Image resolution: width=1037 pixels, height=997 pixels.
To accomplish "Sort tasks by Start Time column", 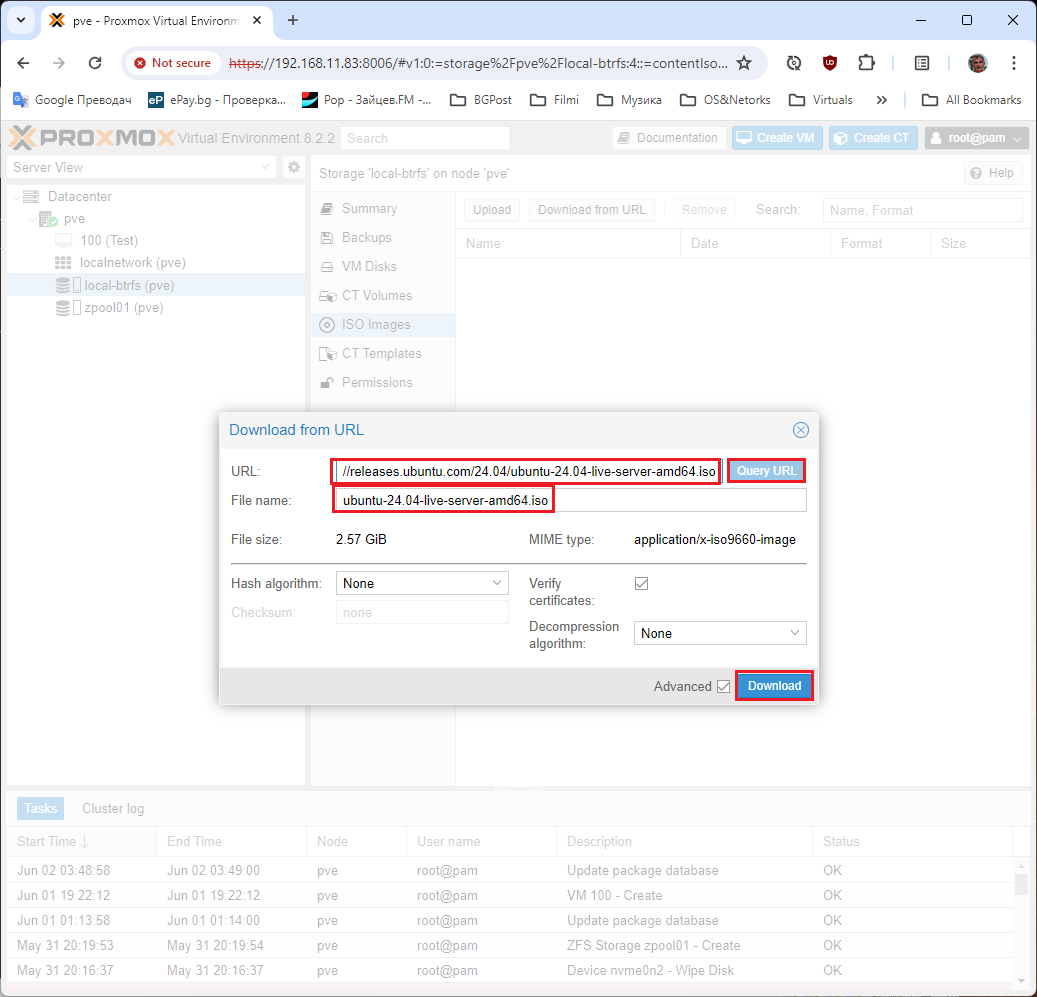I will coord(82,842).
